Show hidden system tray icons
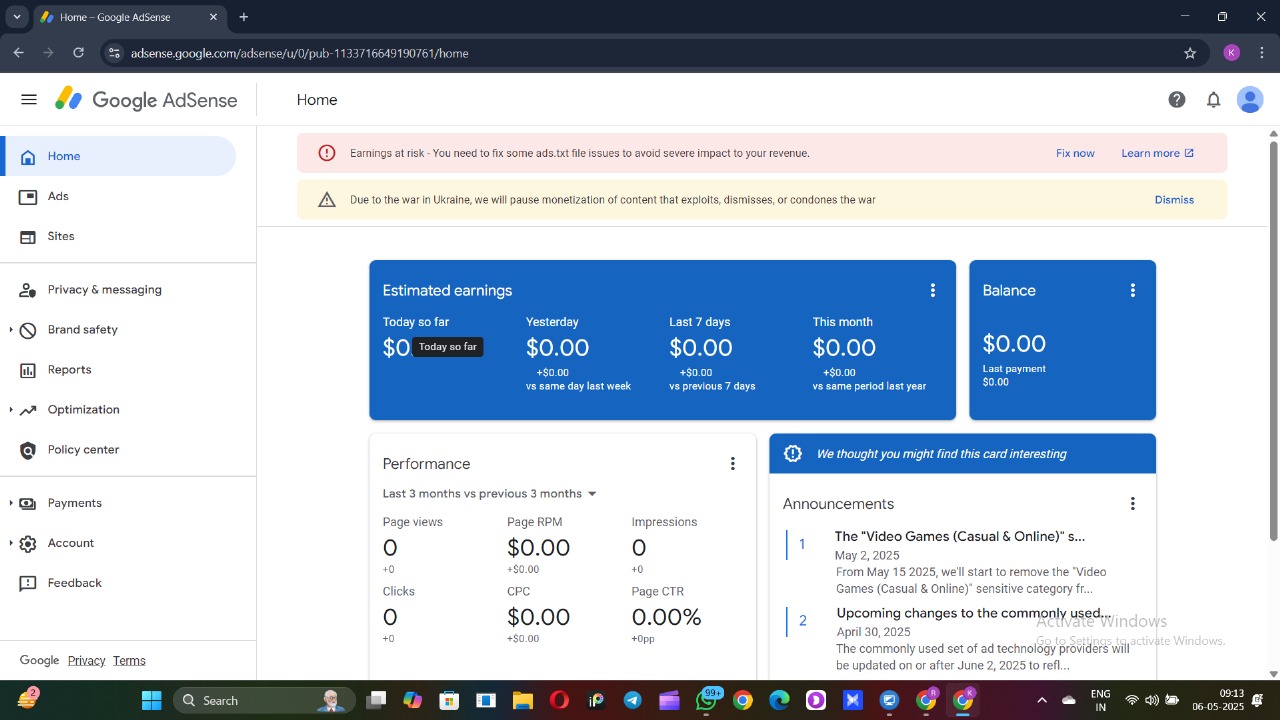This screenshot has width=1280, height=720. click(x=1041, y=700)
